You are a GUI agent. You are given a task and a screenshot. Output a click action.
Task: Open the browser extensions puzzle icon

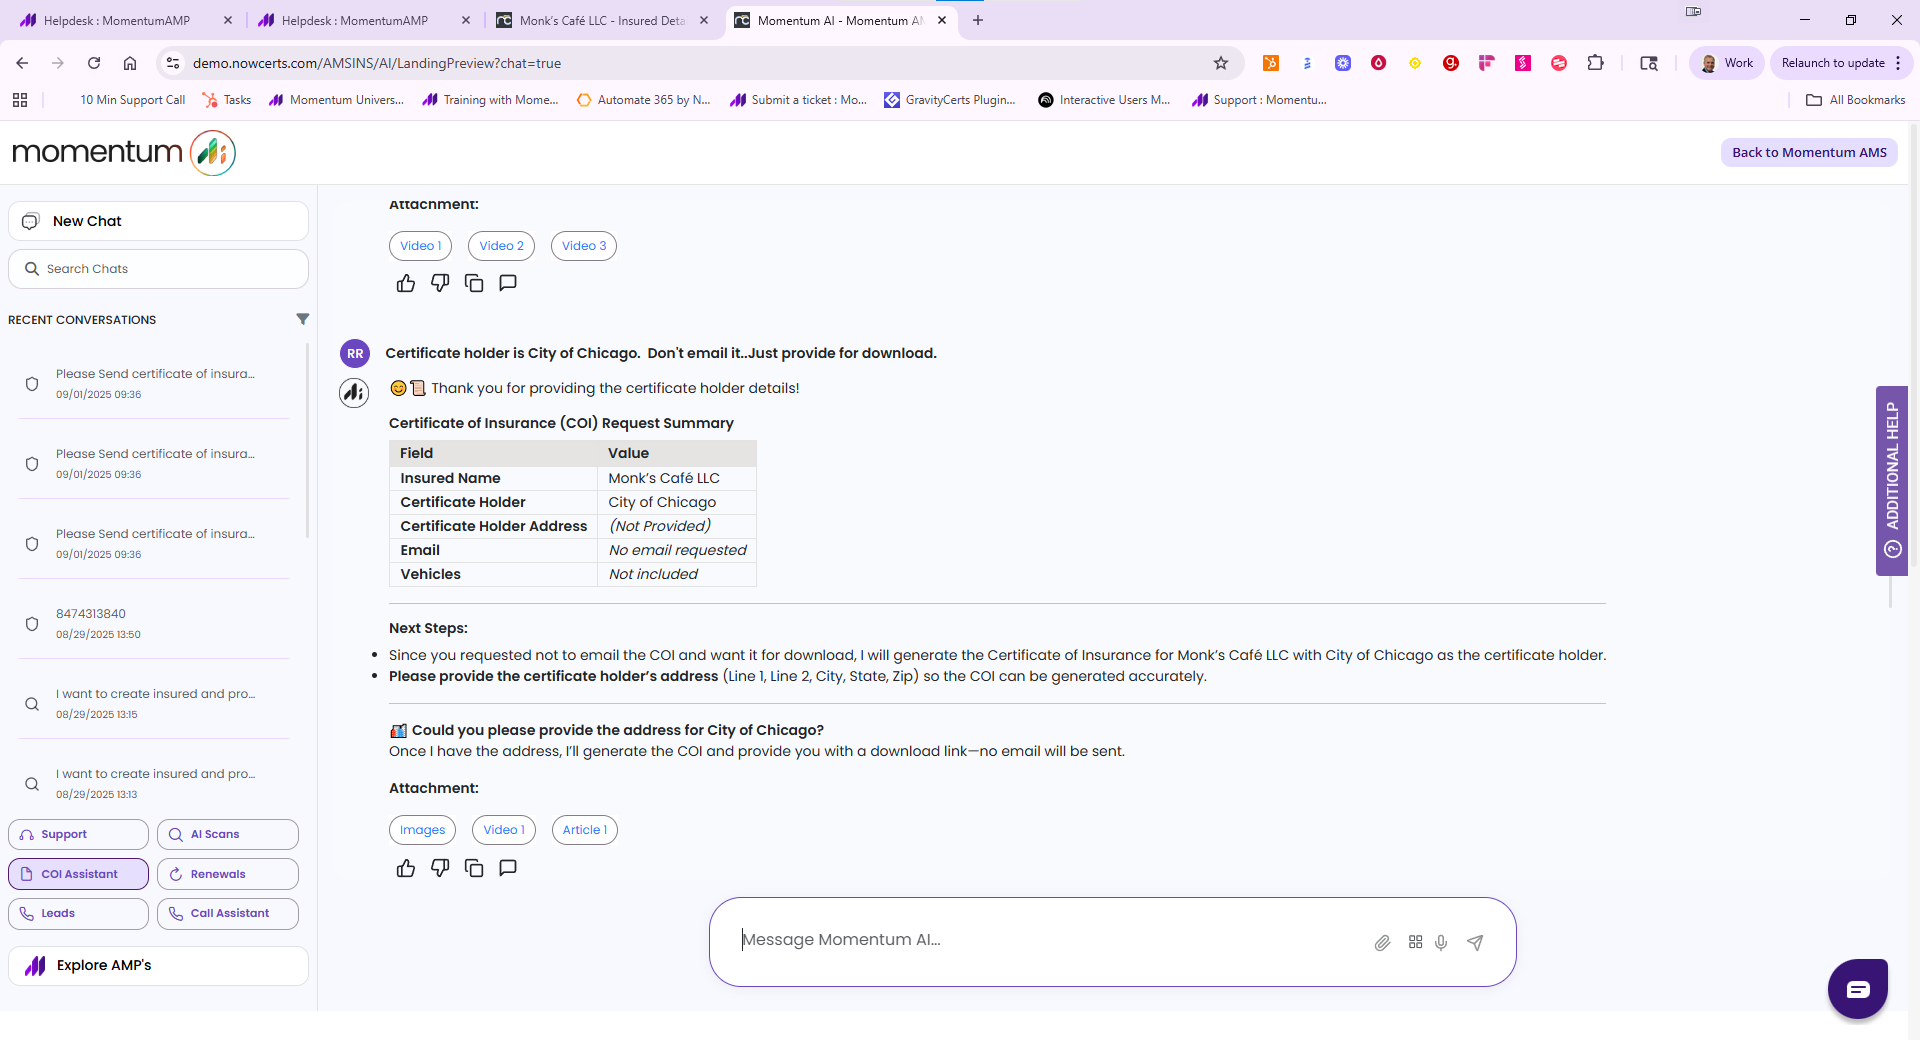1595,63
